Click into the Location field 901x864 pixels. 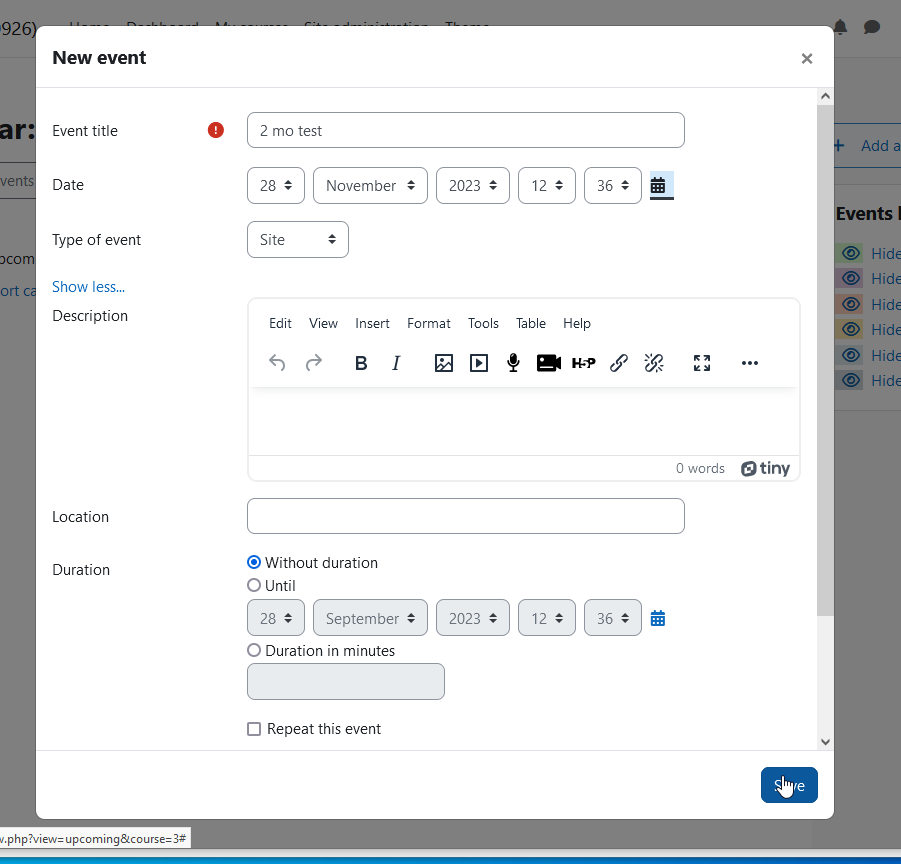465,516
